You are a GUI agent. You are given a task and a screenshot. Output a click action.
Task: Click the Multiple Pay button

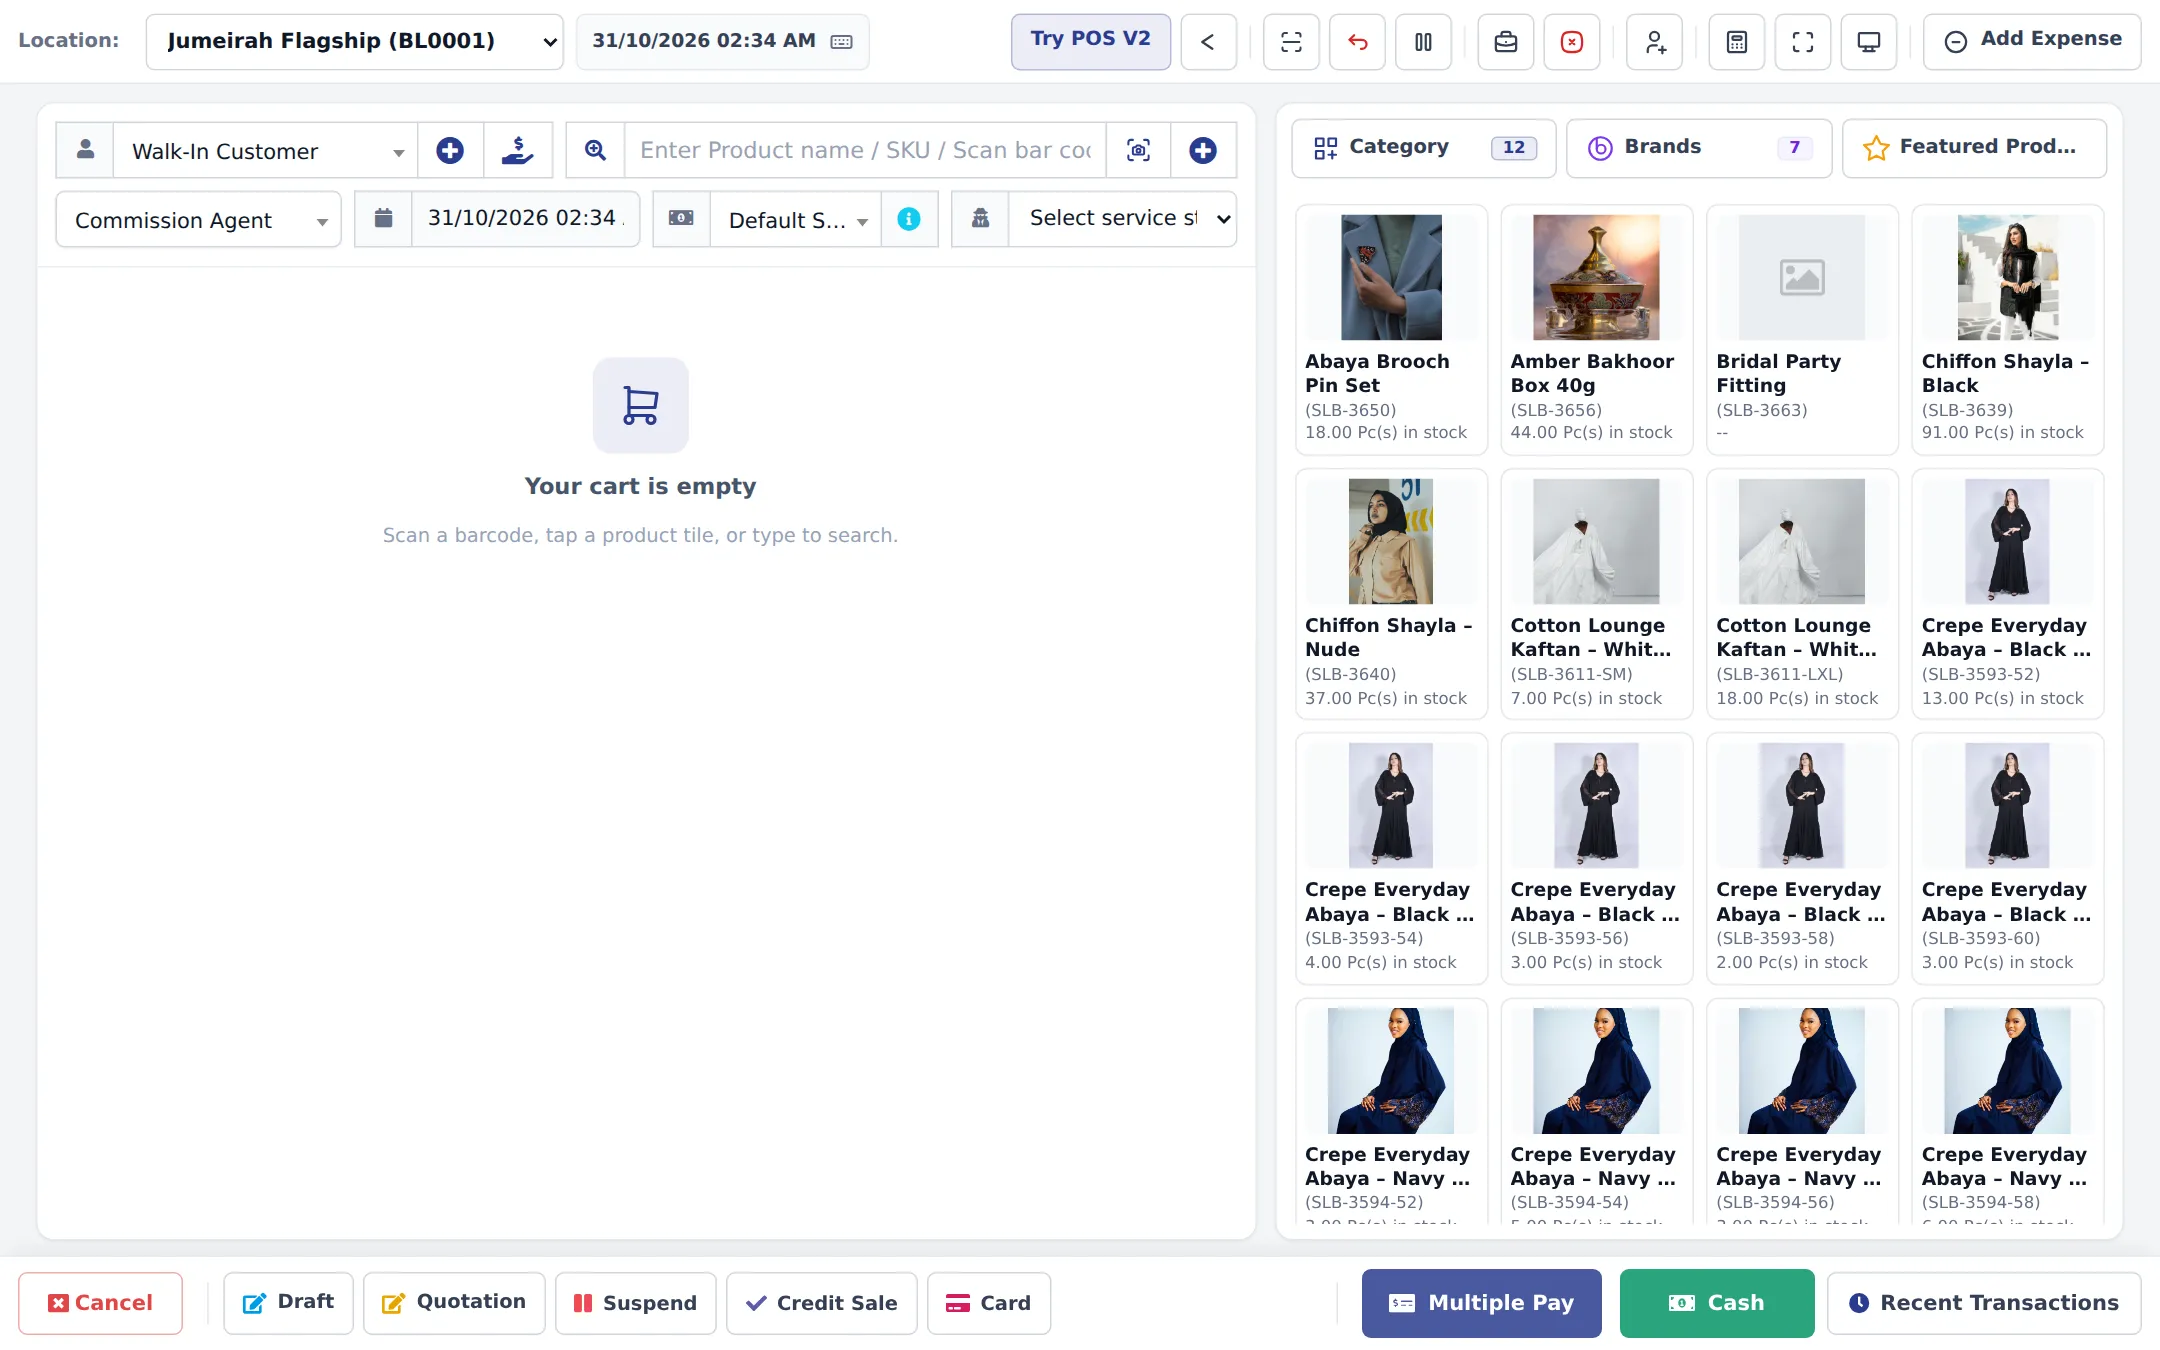(1482, 1303)
